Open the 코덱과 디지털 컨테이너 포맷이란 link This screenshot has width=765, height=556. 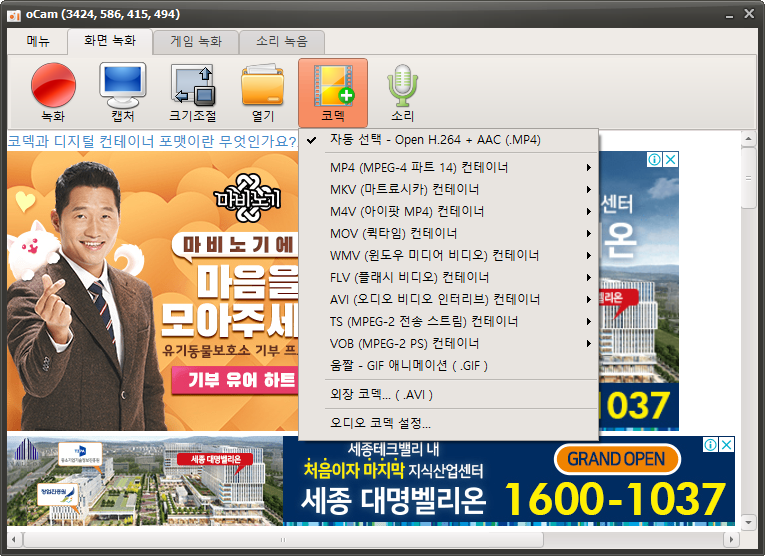tap(152, 141)
